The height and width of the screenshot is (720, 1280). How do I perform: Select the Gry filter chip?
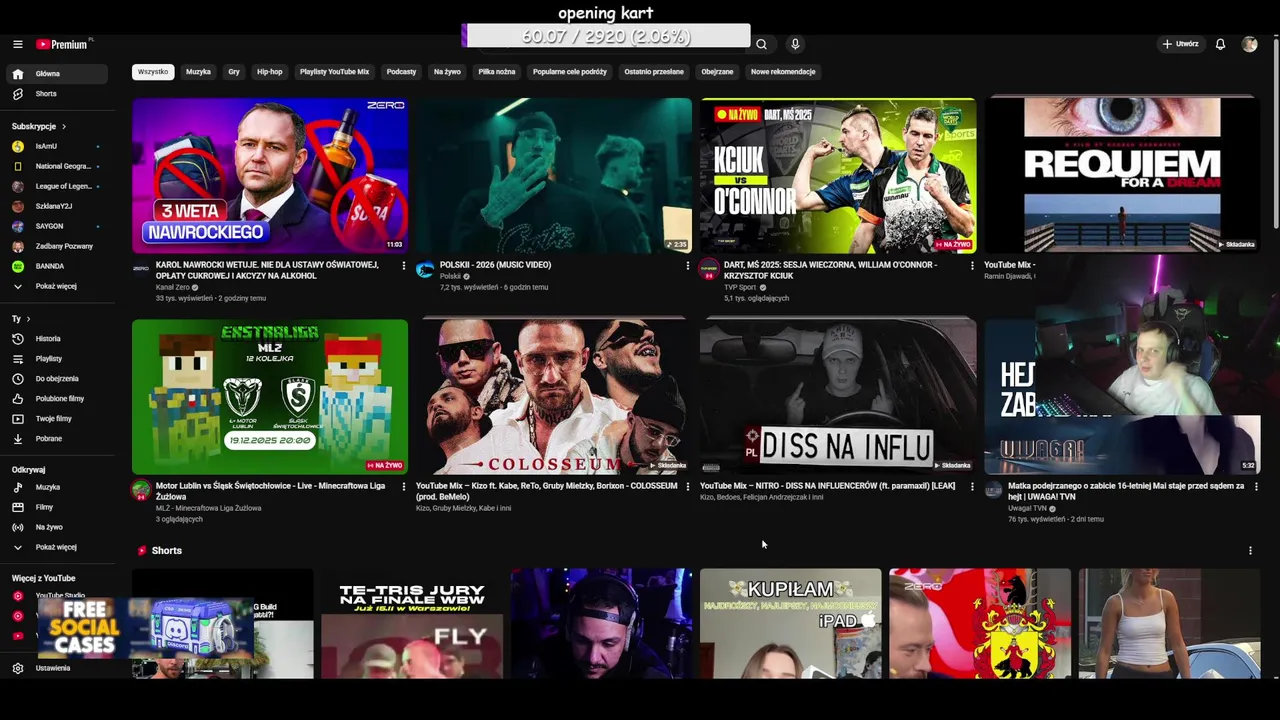234,72
